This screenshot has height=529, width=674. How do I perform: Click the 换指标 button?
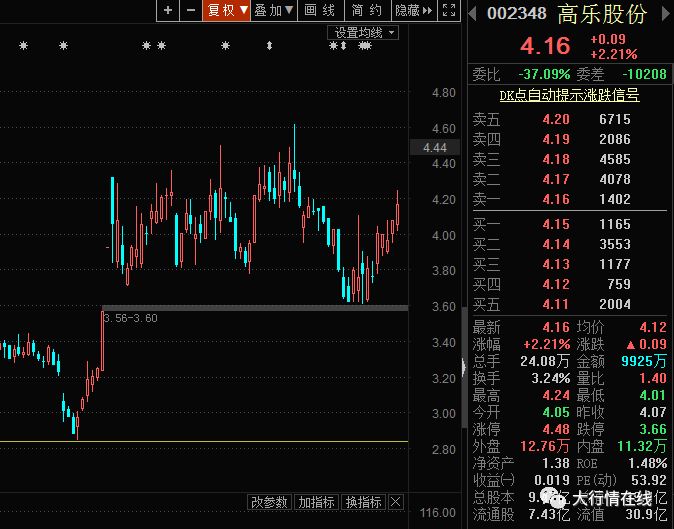point(363,502)
